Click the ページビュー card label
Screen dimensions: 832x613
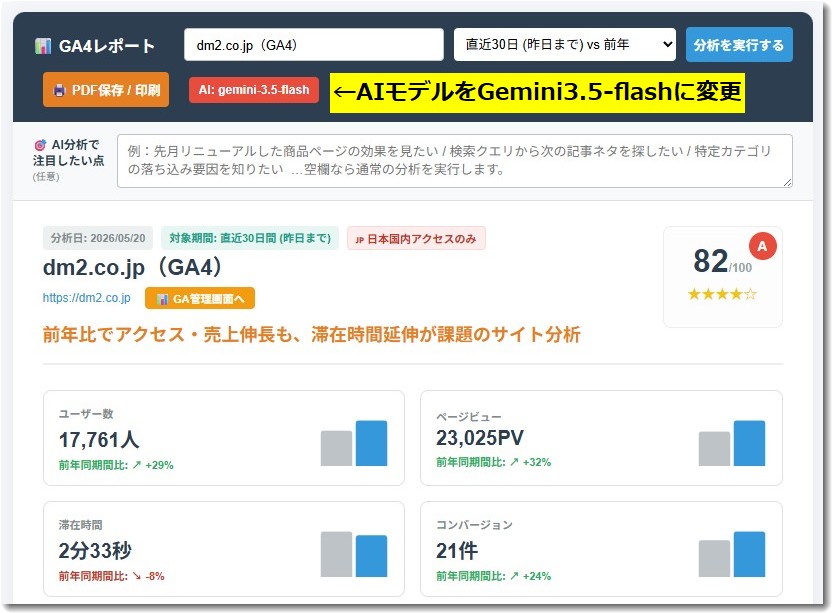pyautogui.click(x=469, y=417)
